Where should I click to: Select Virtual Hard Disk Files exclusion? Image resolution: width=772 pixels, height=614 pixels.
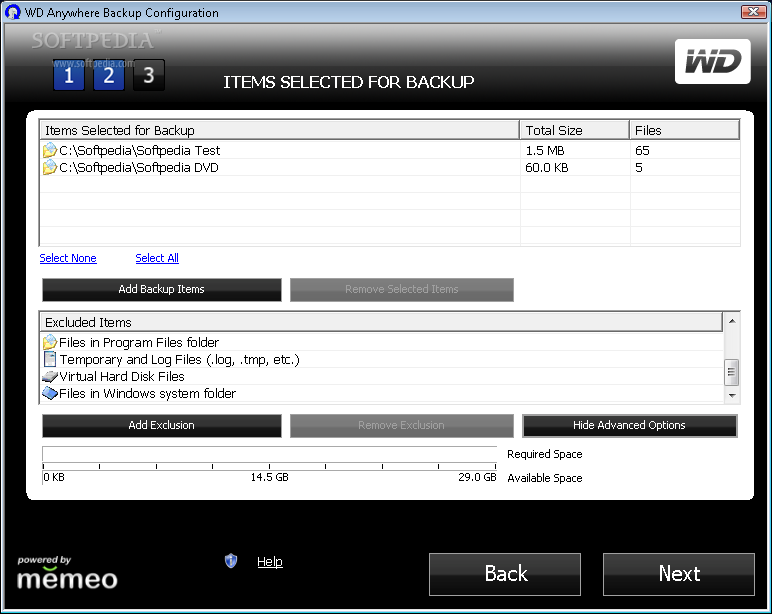point(382,377)
